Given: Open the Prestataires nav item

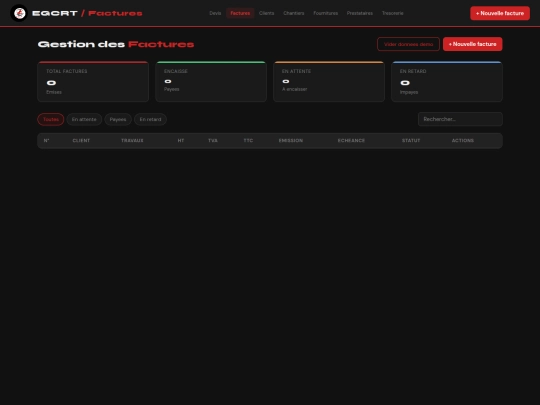Looking at the screenshot, I should 360,13.
